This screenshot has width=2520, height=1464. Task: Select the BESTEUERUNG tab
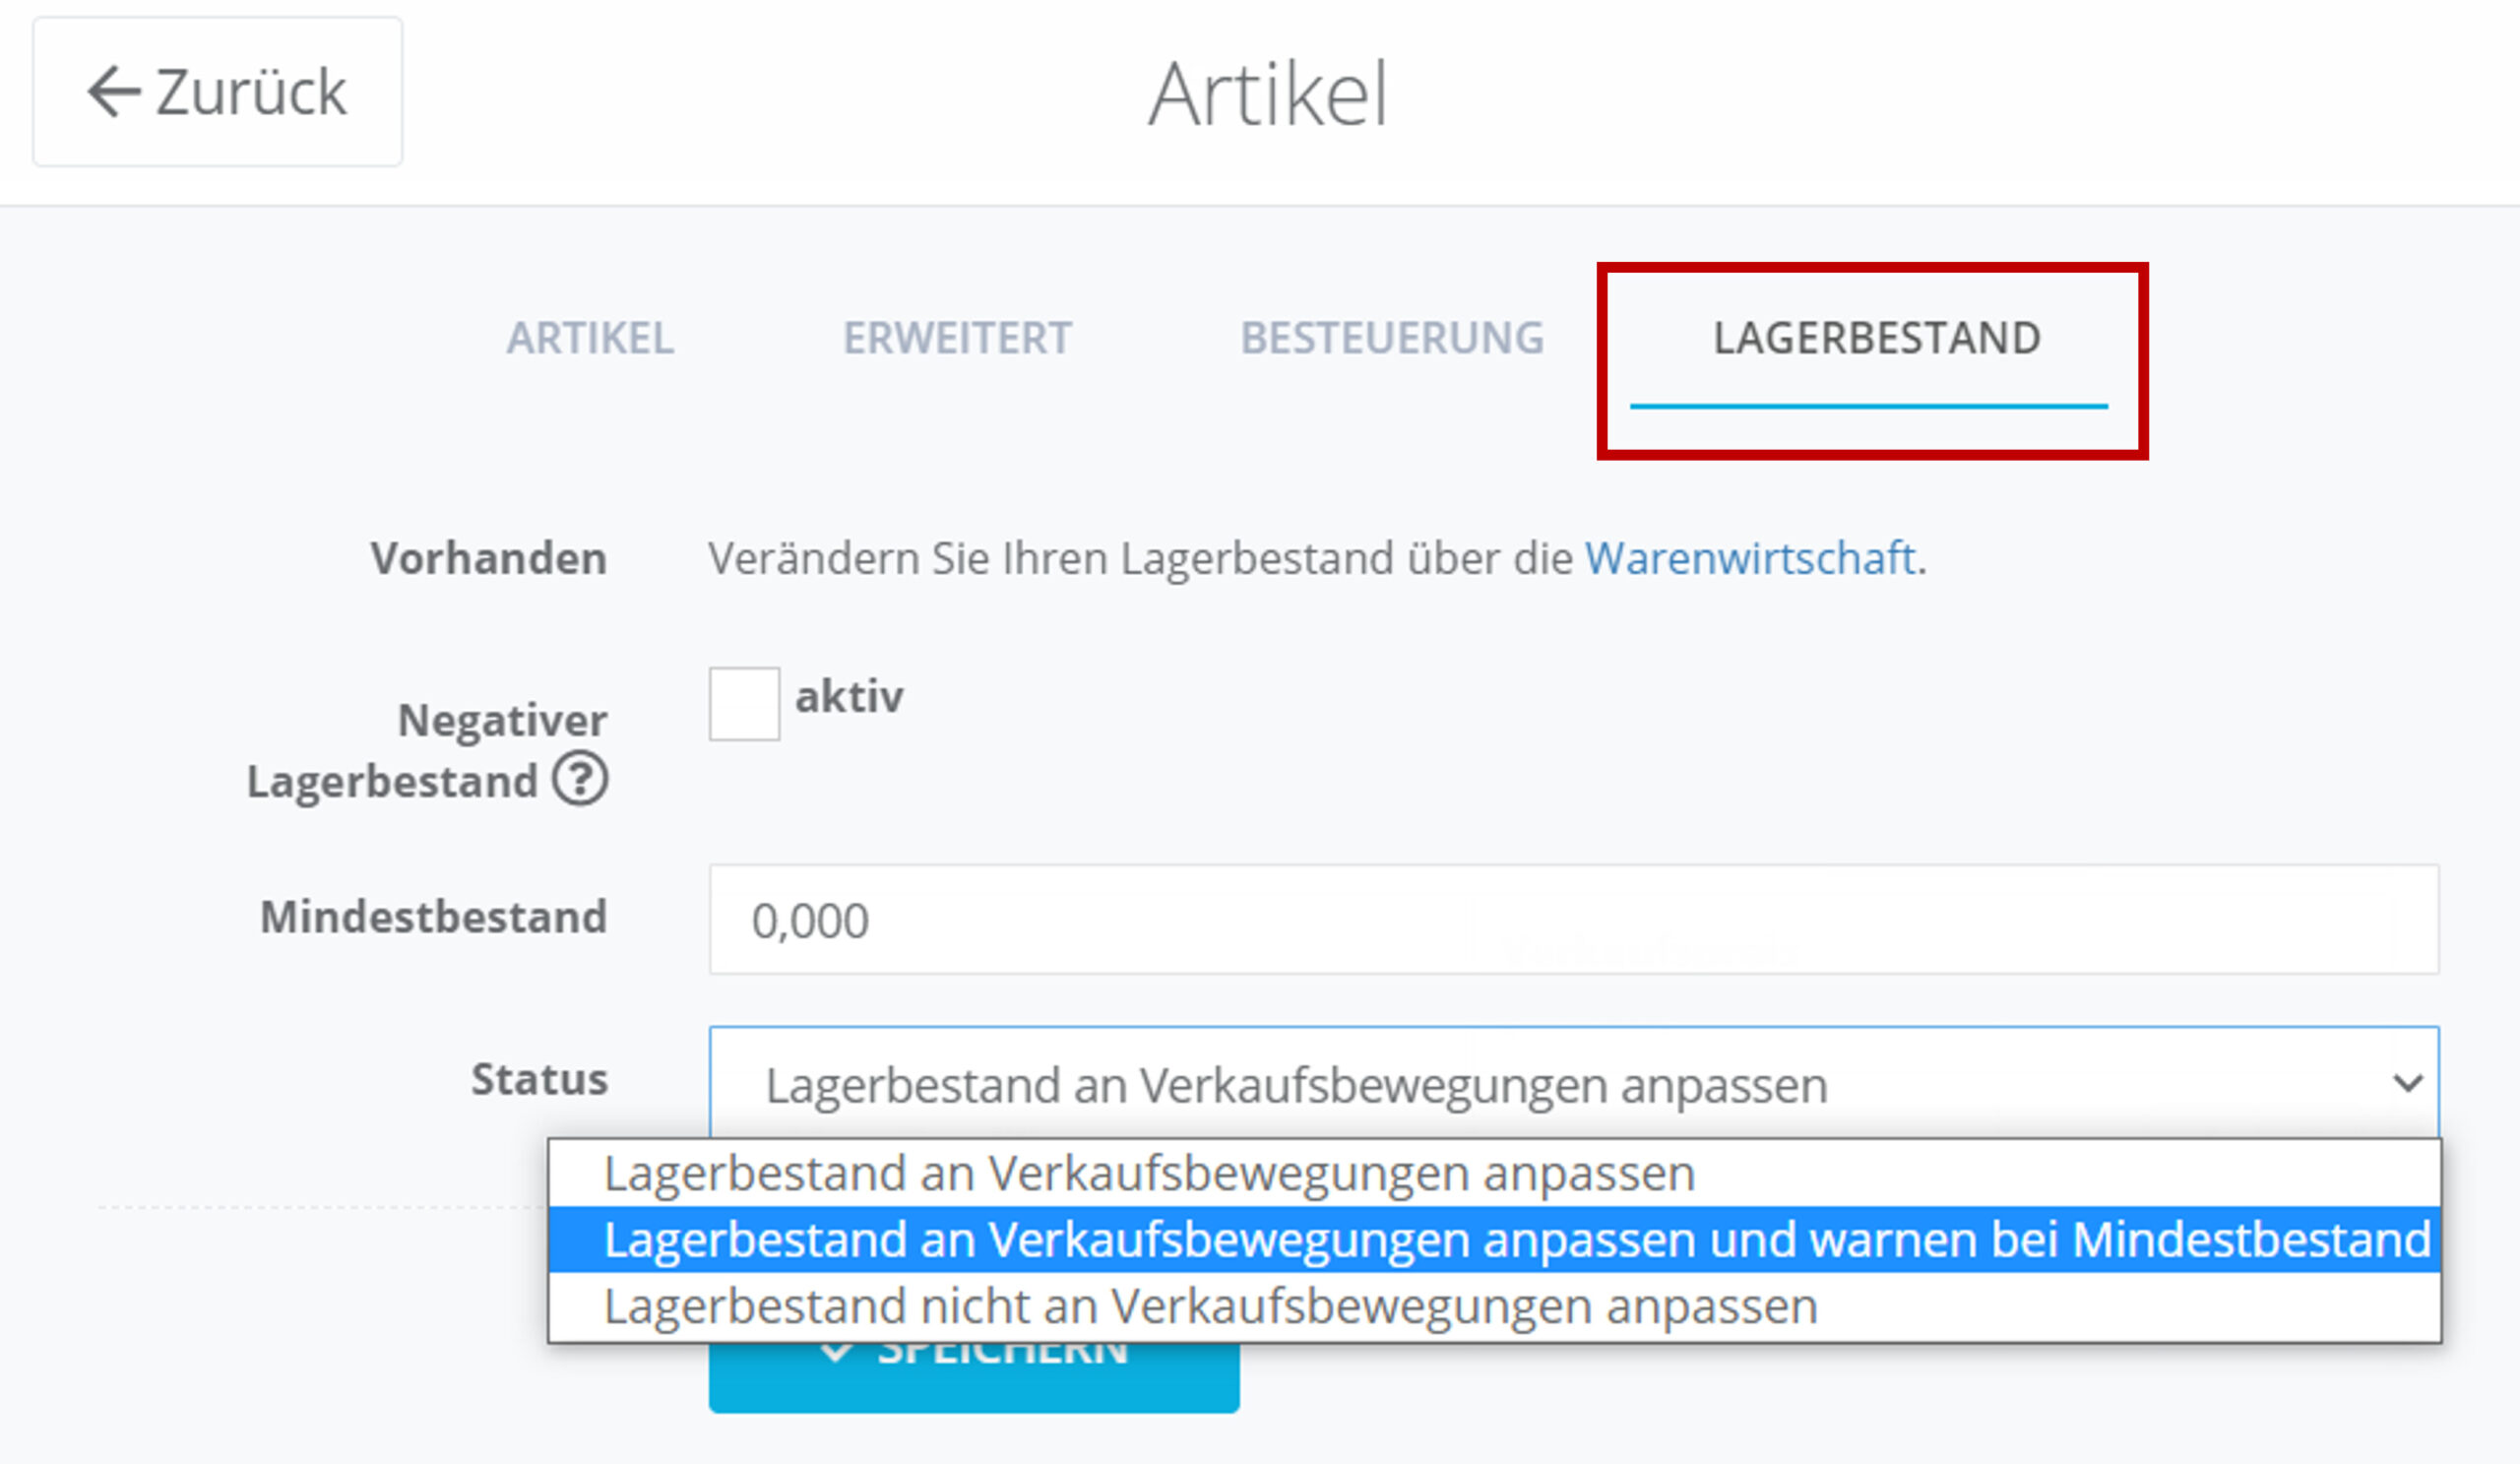tap(1392, 338)
